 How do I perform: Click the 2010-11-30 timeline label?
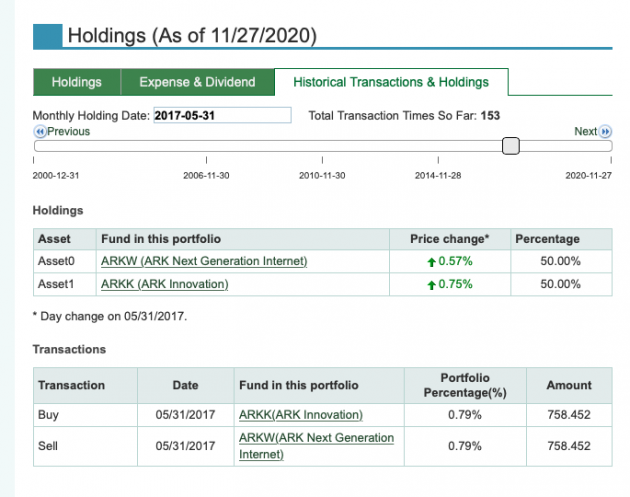coord(322,176)
